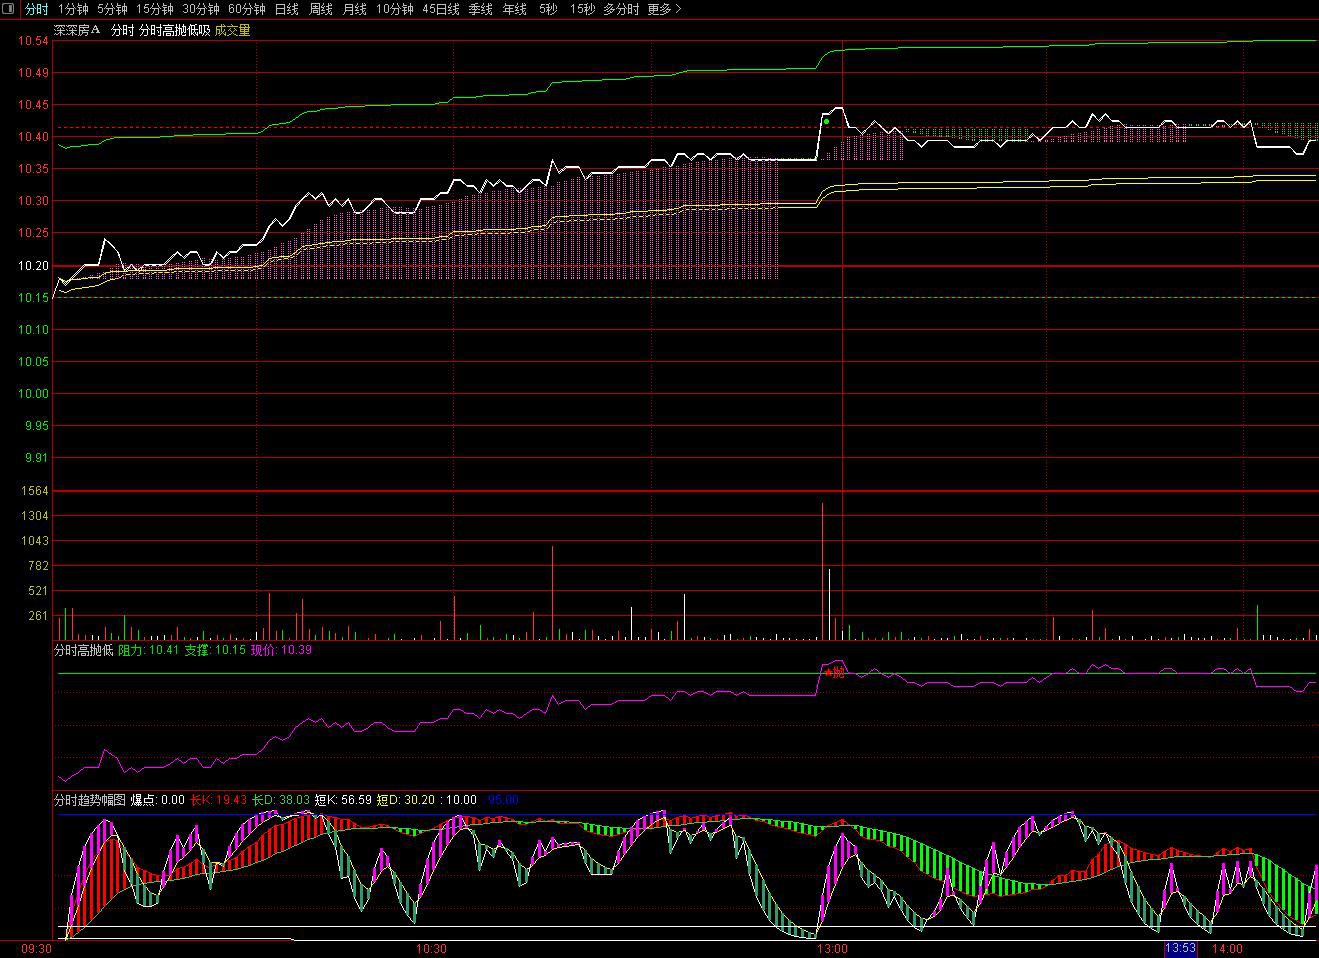
Task: Click the 成交量 volume label
Action: (x=233, y=31)
